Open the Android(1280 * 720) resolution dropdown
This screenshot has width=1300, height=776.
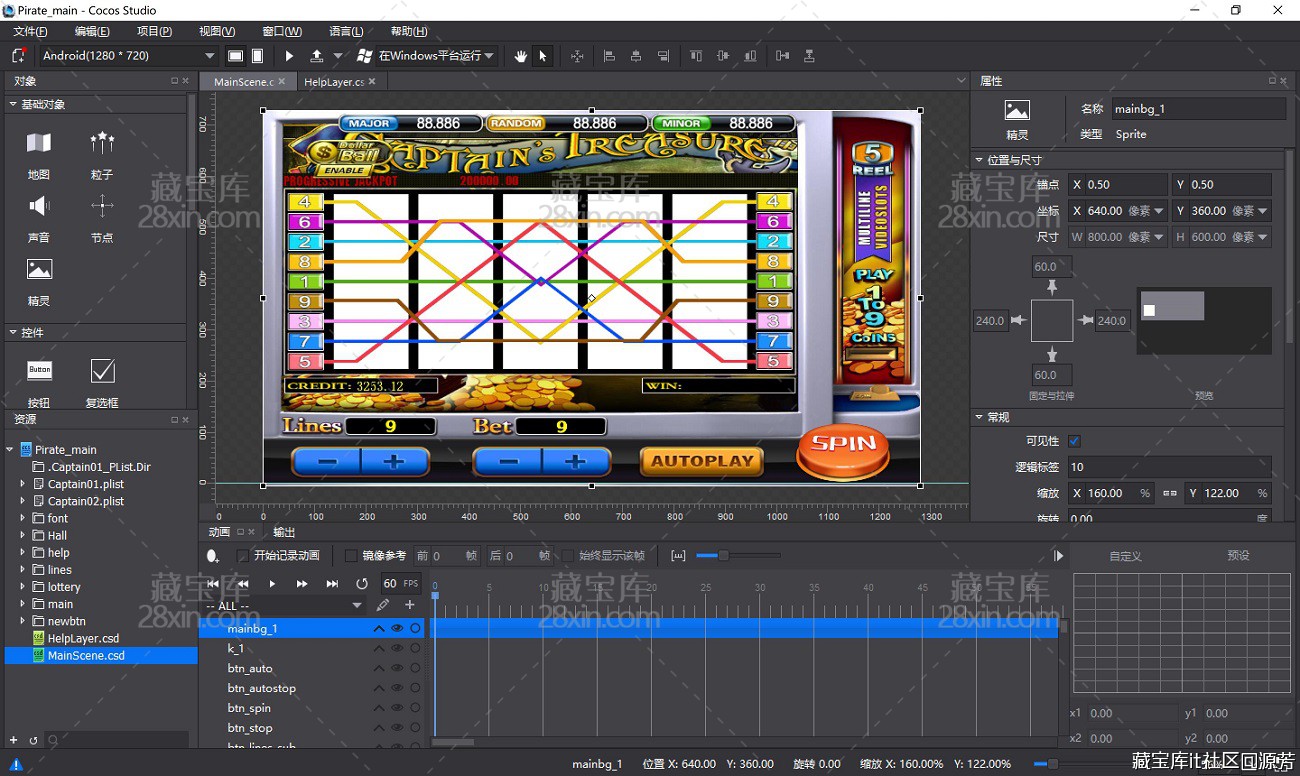pos(128,56)
